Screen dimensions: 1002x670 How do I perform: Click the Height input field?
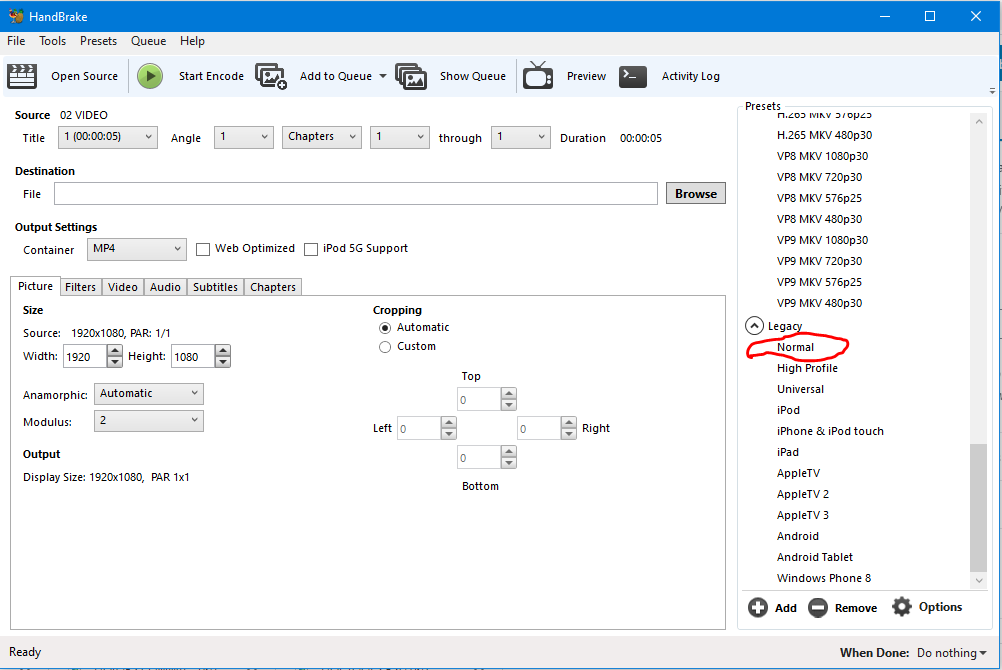pyautogui.click(x=192, y=357)
